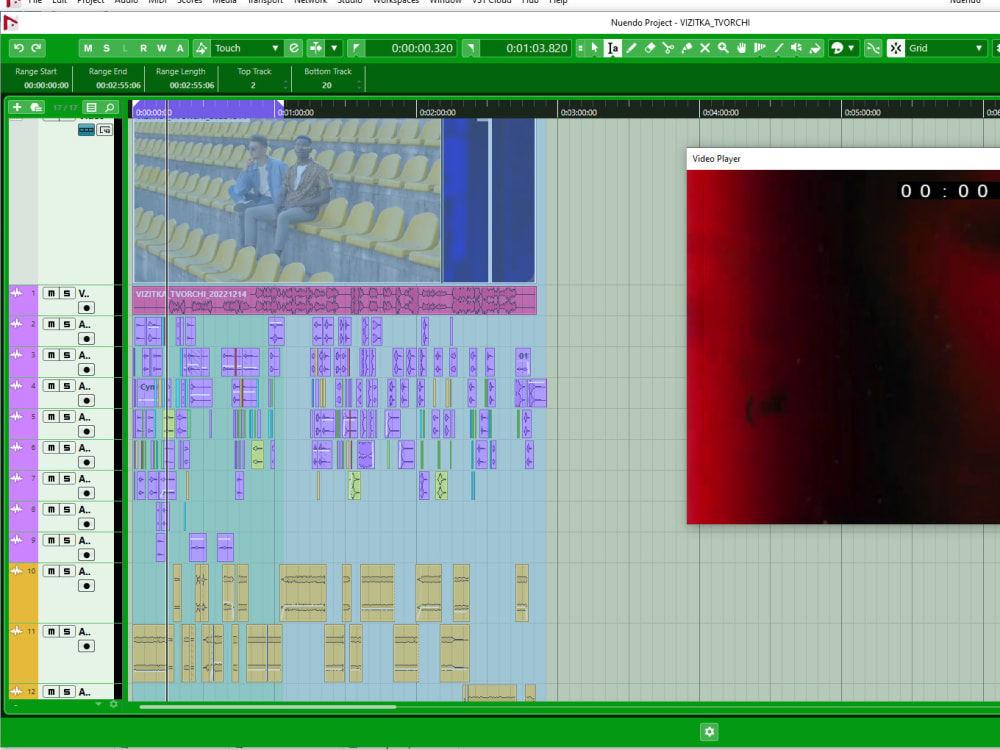Record-enable track 11
Screen dimensions: 1000x750
pos(86,646)
